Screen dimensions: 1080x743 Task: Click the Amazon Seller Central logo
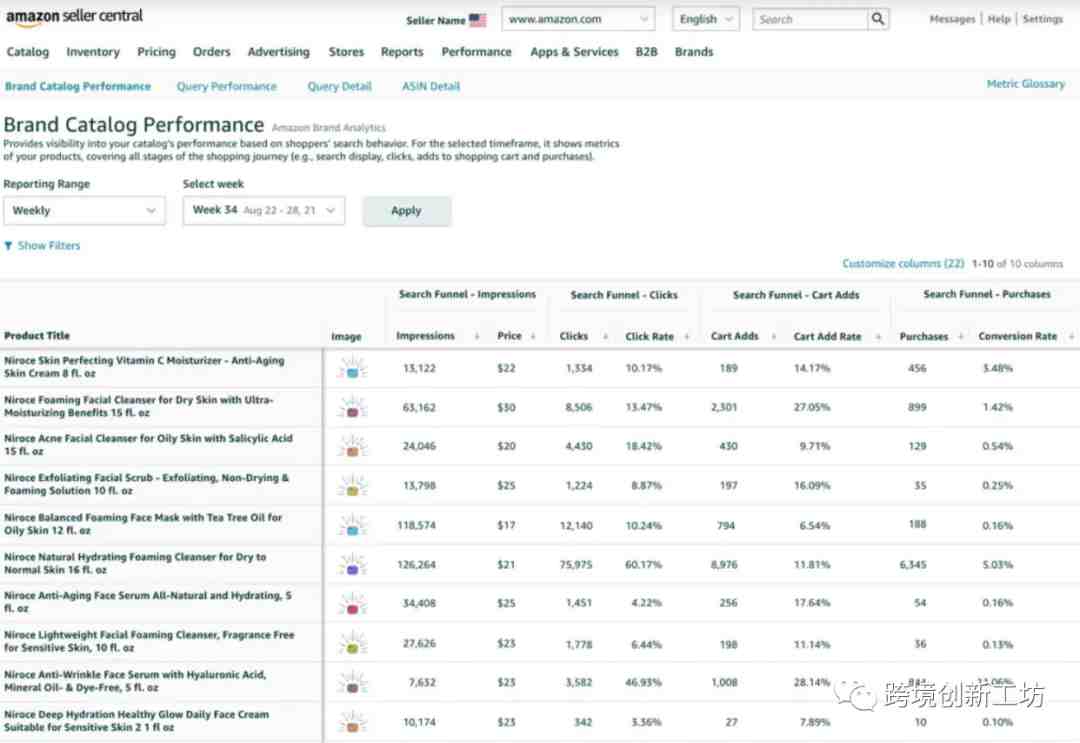(x=74, y=17)
